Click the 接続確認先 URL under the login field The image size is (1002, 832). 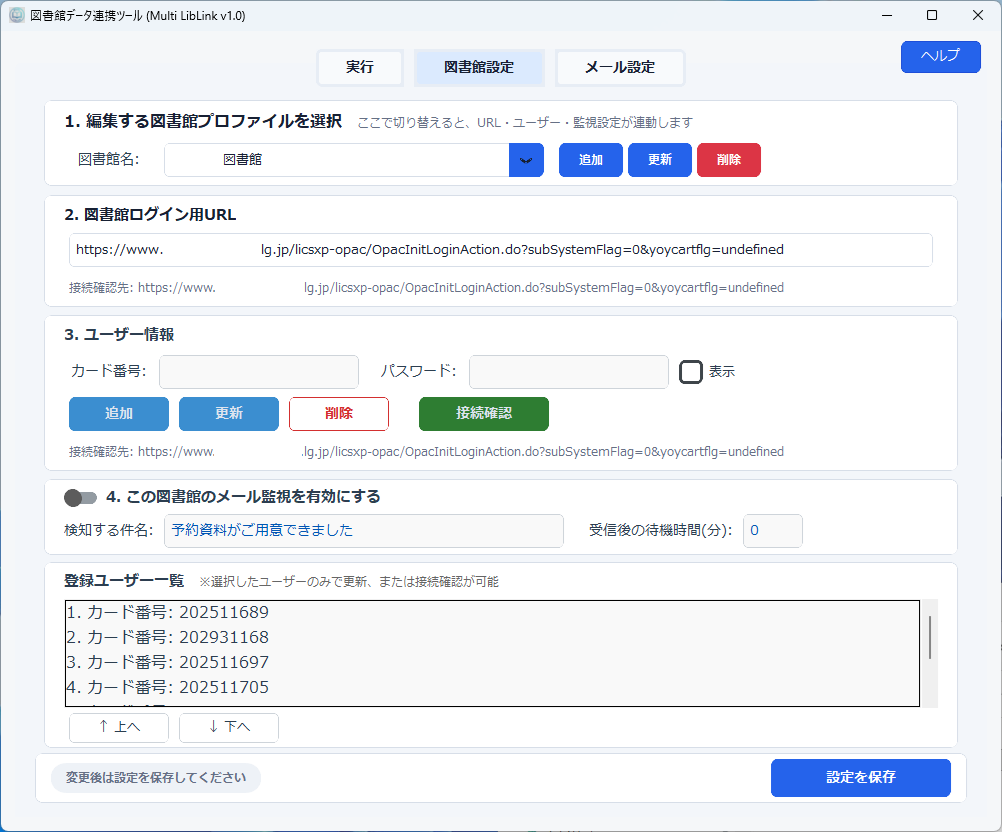pyautogui.click(x=426, y=288)
